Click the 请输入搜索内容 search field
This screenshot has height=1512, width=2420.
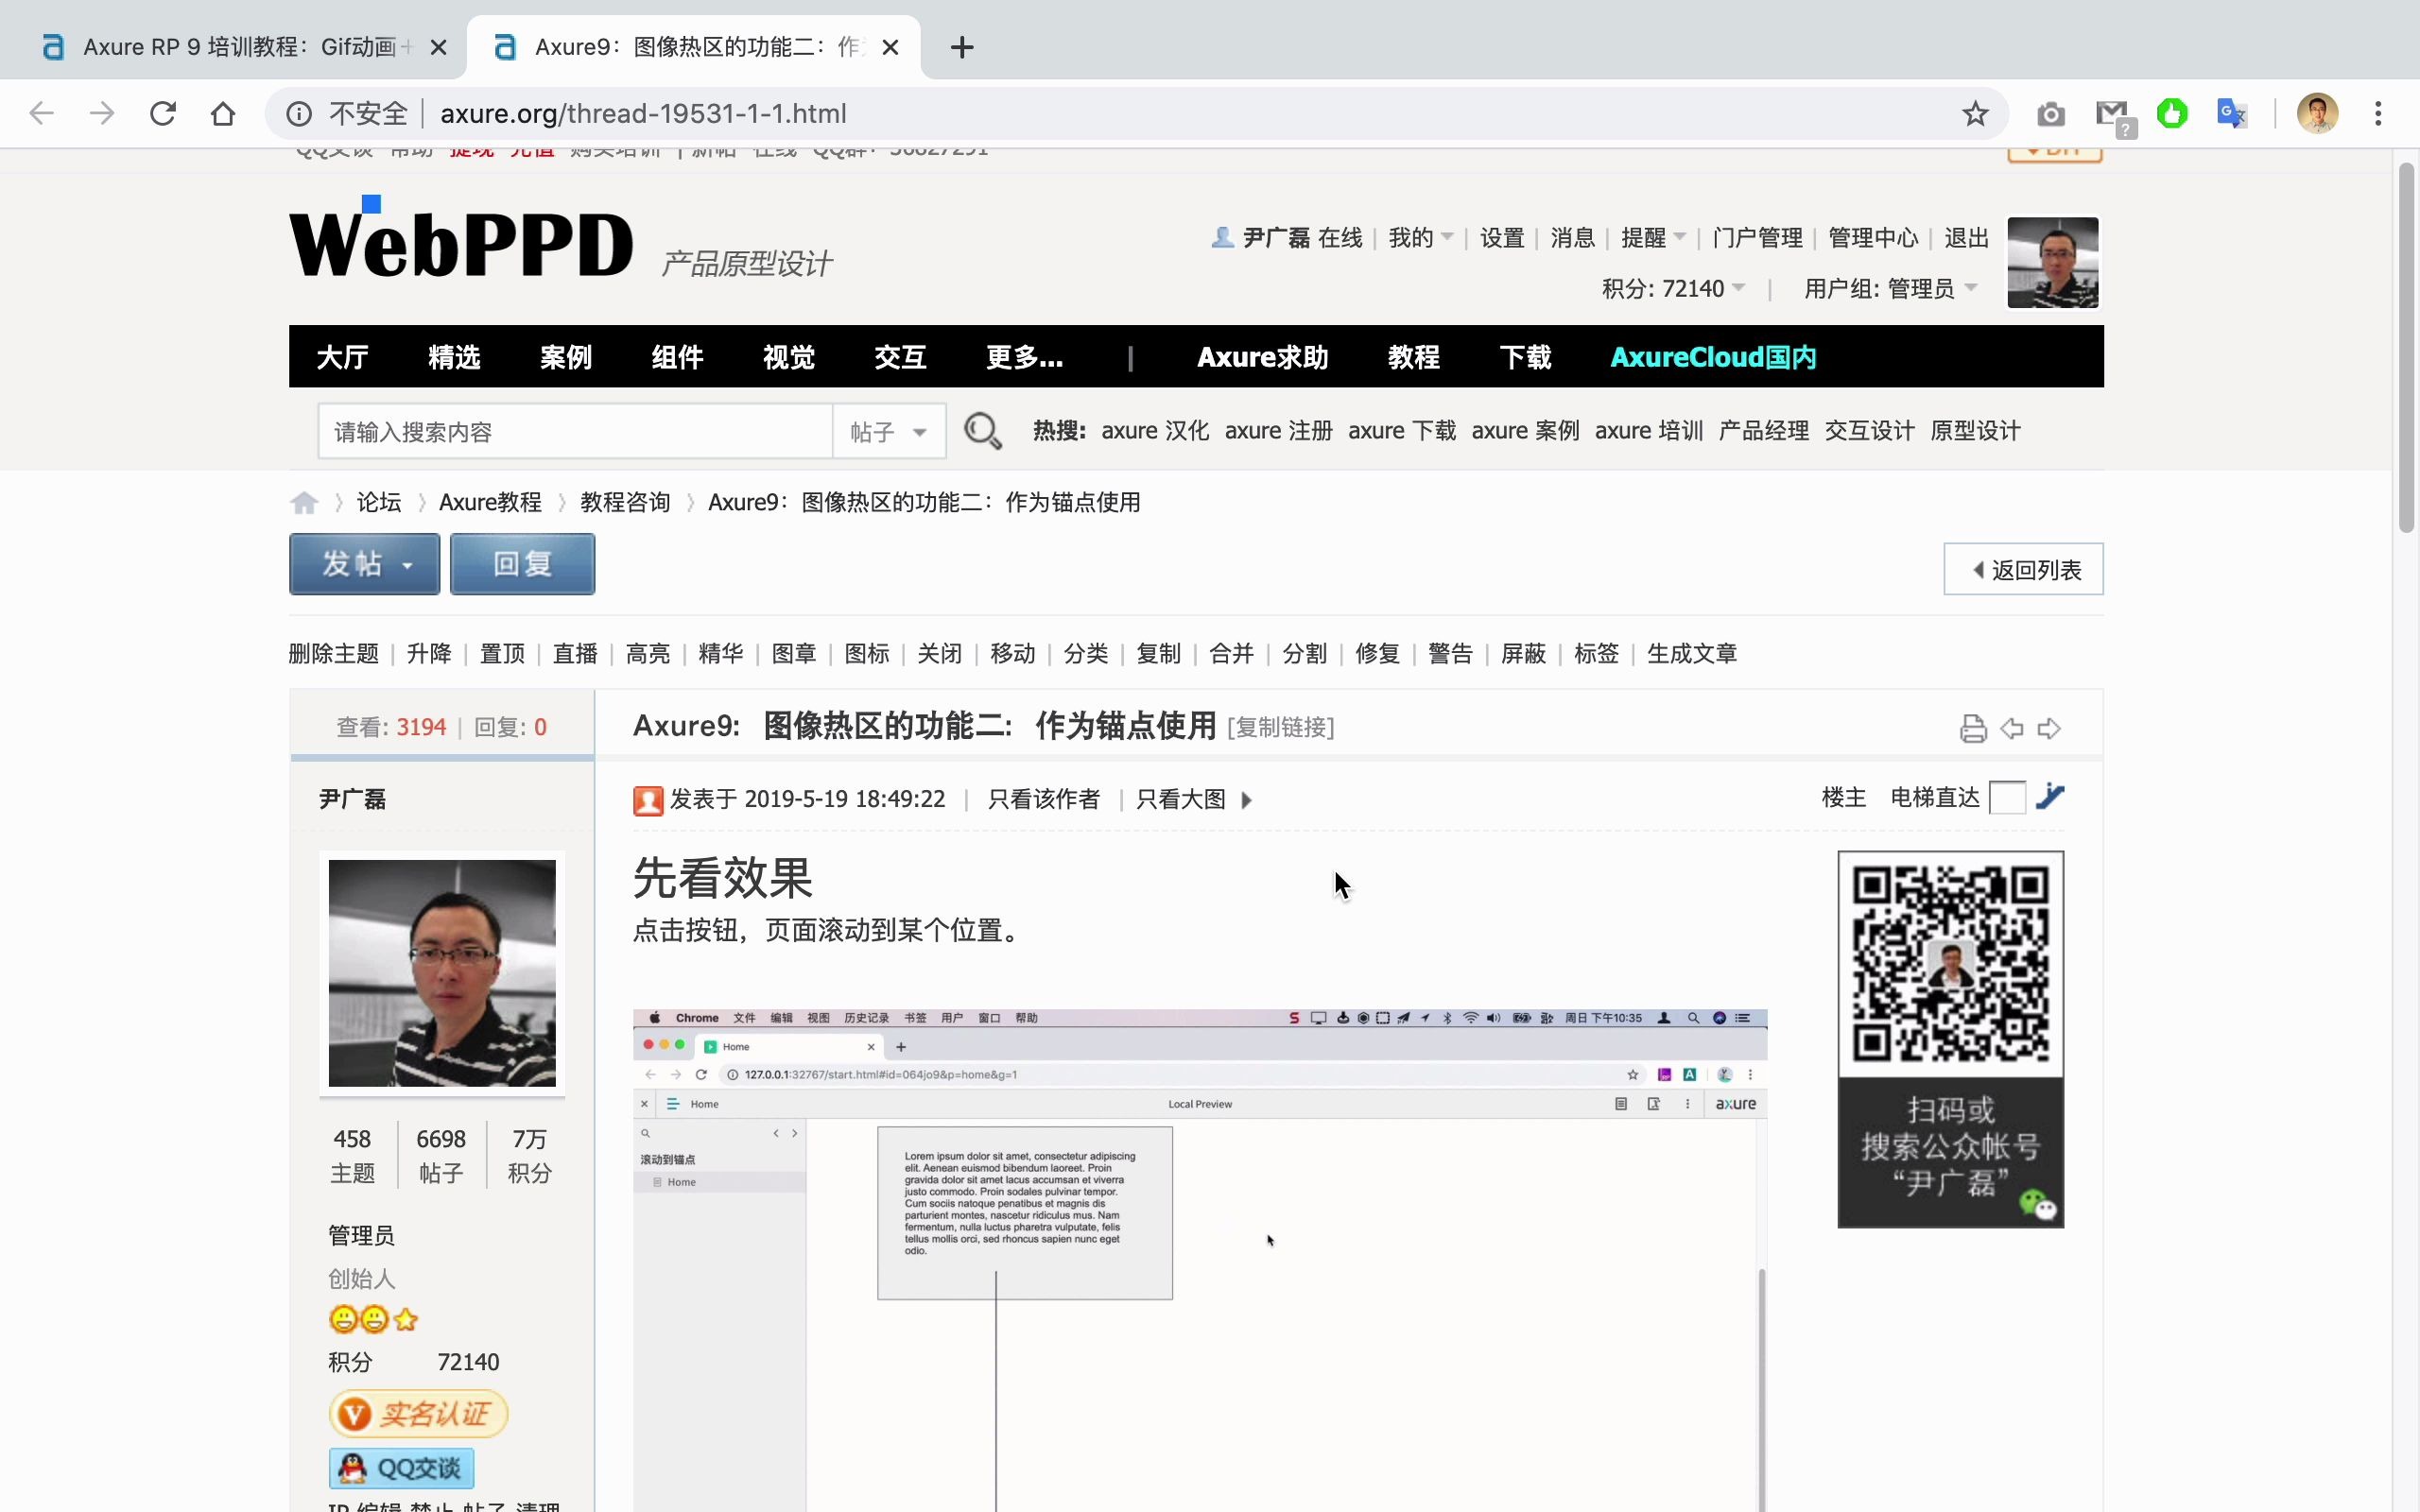(x=575, y=432)
